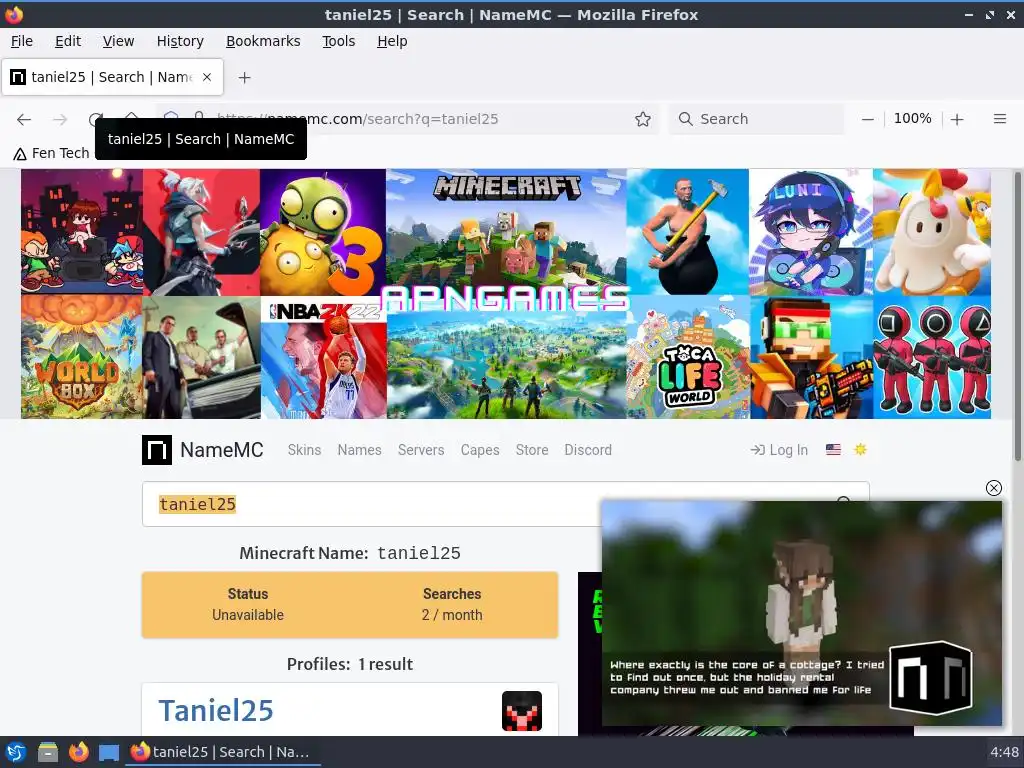Click the Minecraft game thumbnail in banner
The image size is (1024, 768).
(506, 227)
